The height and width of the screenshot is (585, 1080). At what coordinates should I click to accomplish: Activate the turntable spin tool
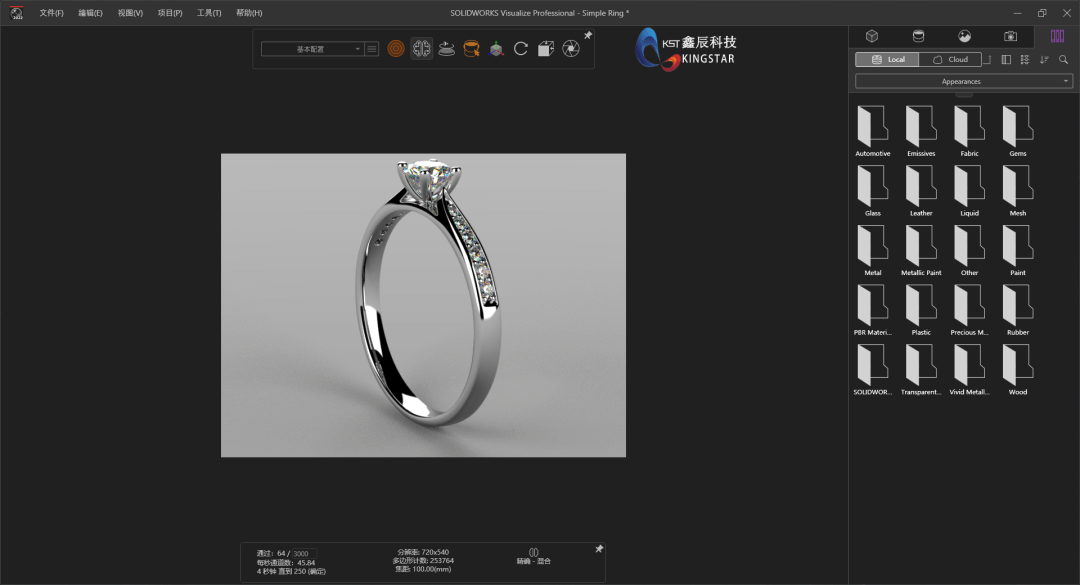point(446,48)
